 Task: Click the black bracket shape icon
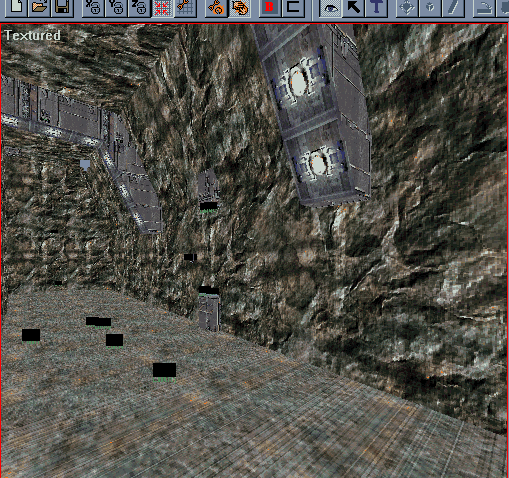(x=293, y=7)
